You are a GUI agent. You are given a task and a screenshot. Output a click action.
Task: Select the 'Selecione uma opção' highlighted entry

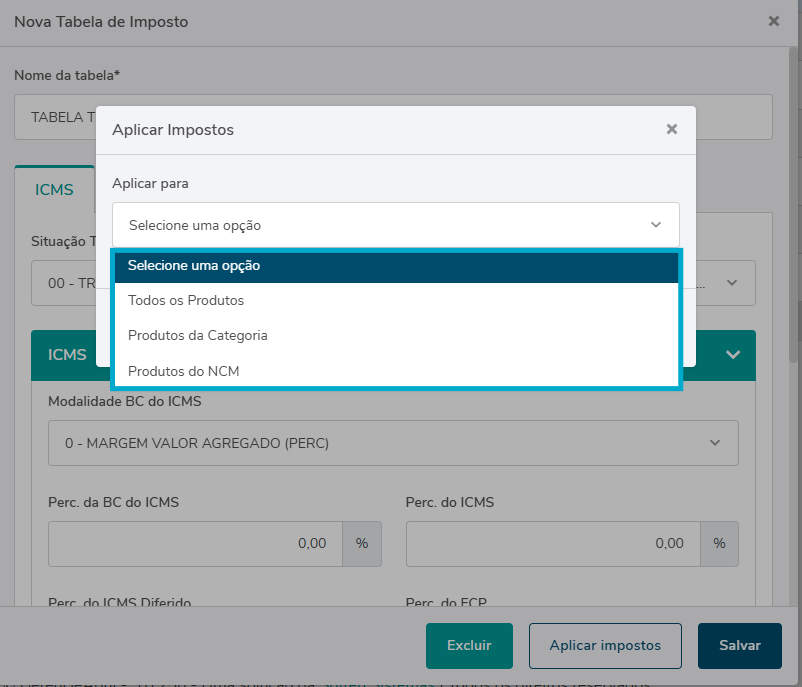pyautogui.click(x=194, y=266)
